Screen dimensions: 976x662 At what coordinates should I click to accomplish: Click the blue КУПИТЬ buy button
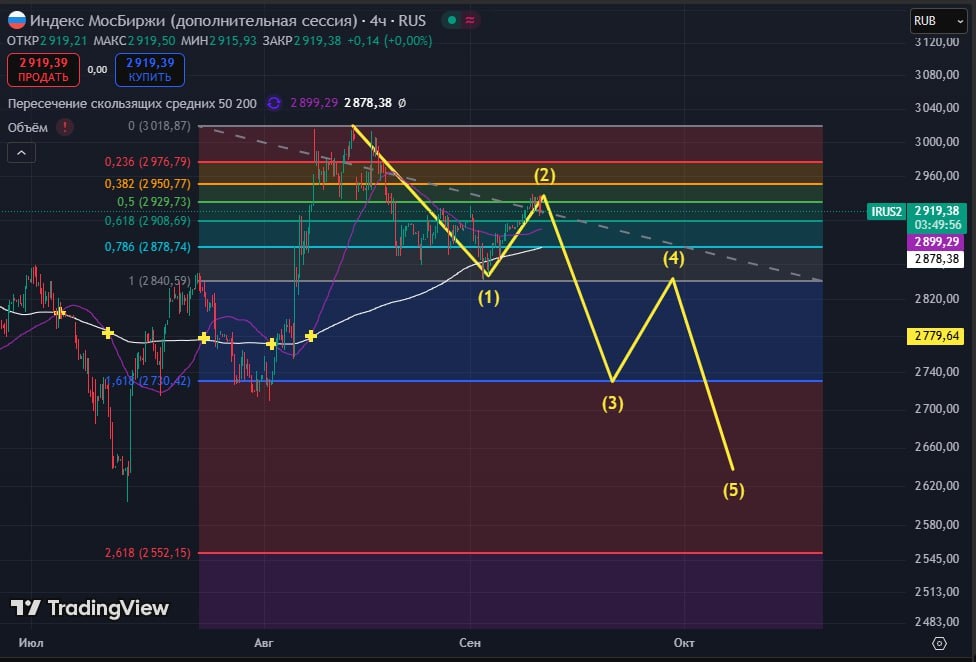150,70
